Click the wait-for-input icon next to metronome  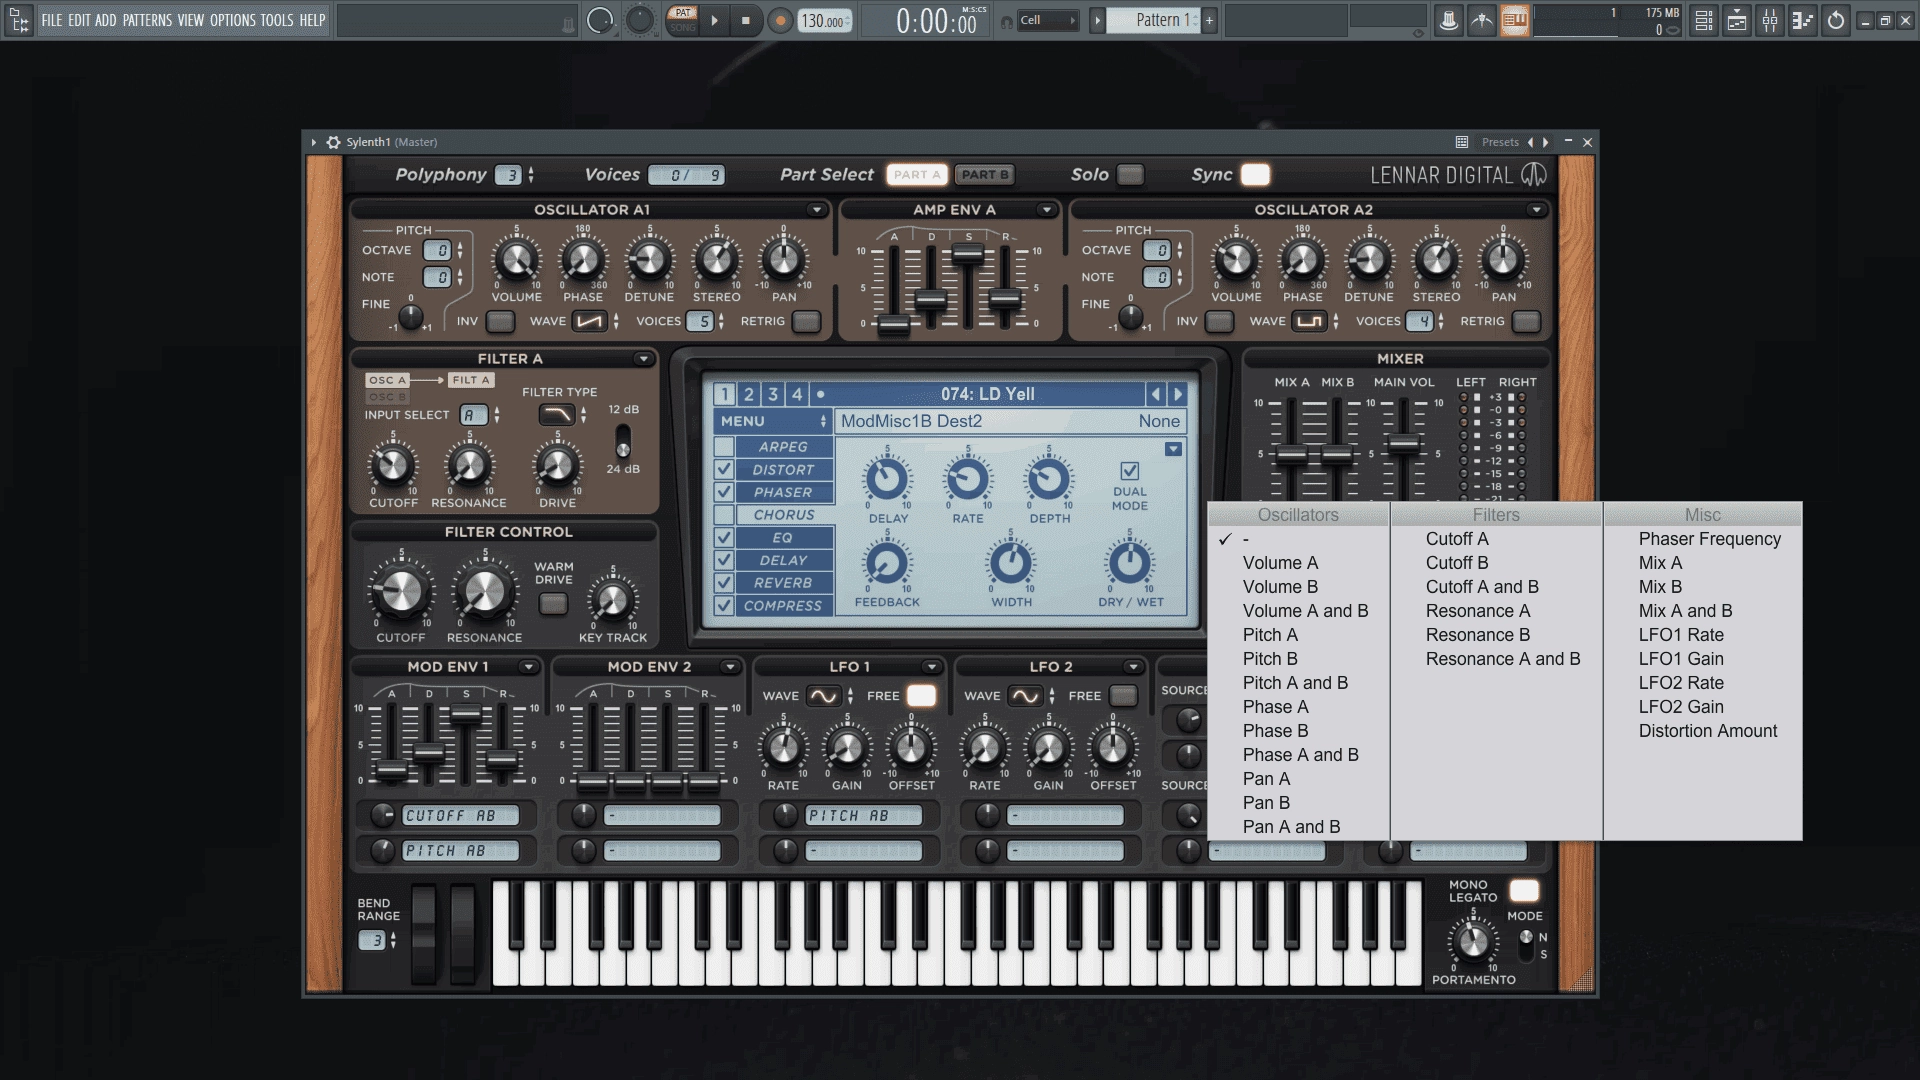[1481, 20]
